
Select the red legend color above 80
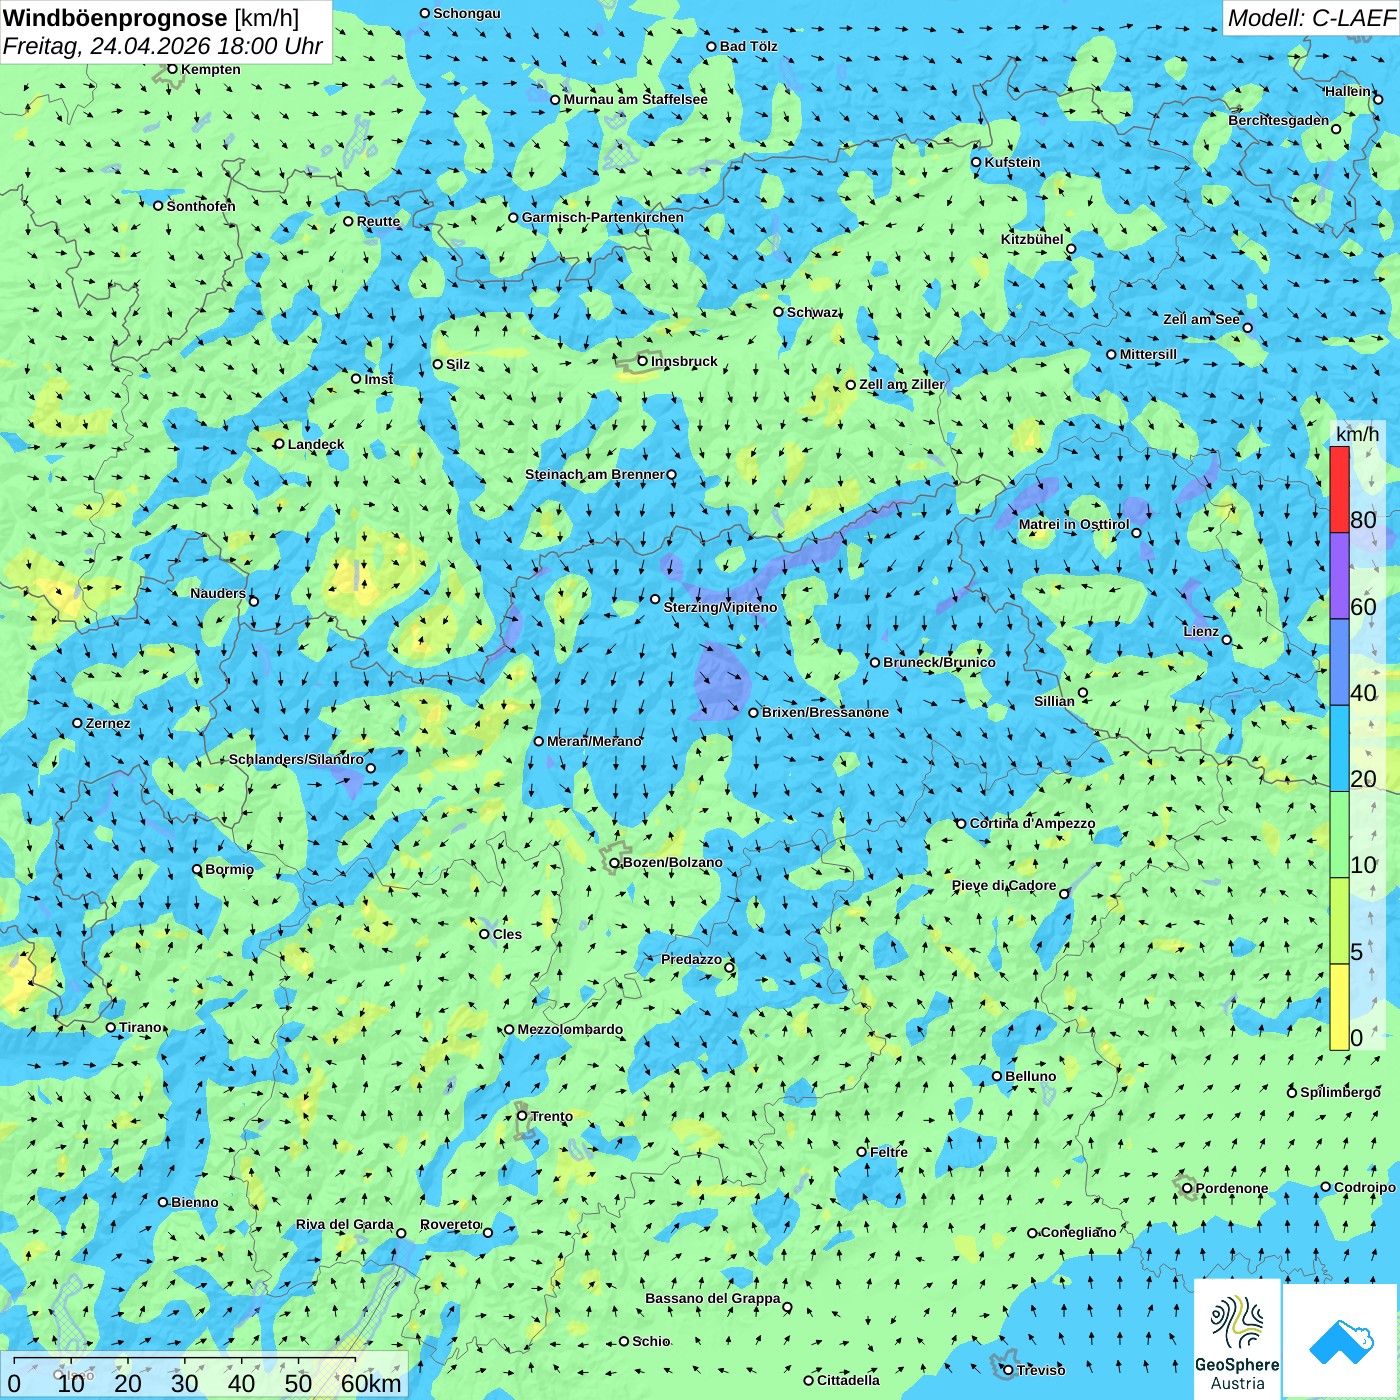point(1339,489)
